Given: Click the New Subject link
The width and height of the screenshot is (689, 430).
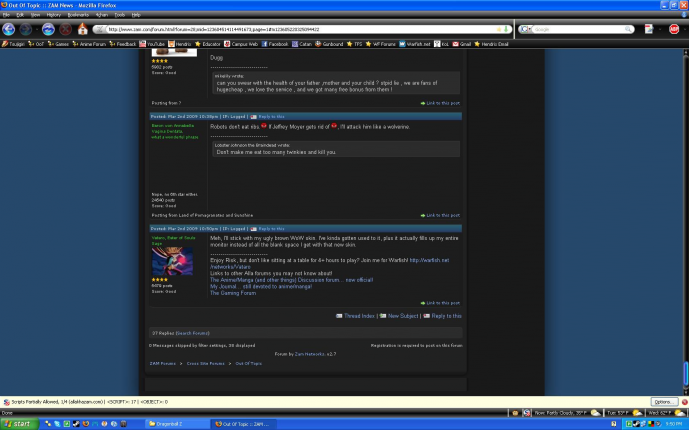Looking at the screenshot, I should pyautogui.click(x=403, y=316).
